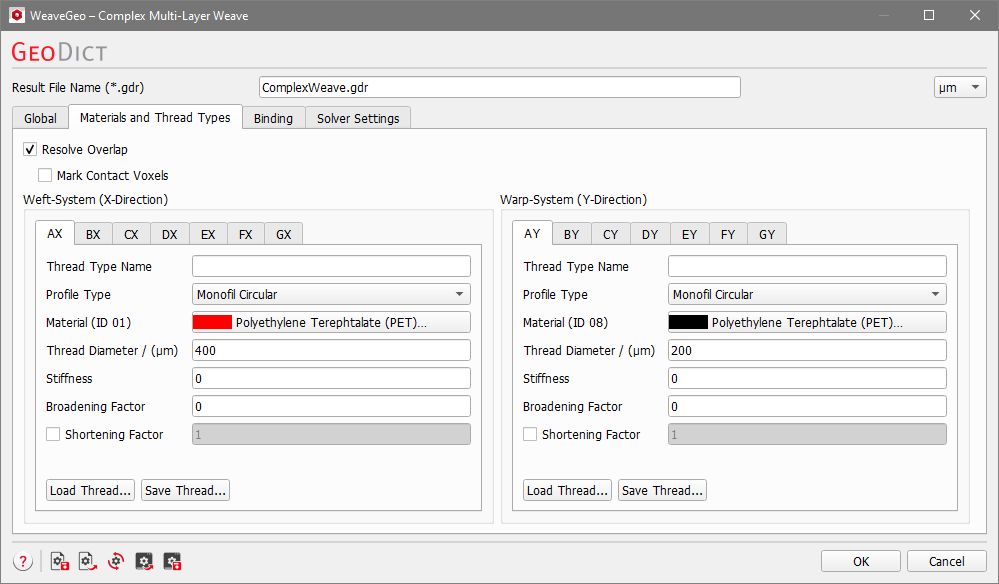Select the CX weft thread tab
Screen dimensions: 999x584
point(131,234)
